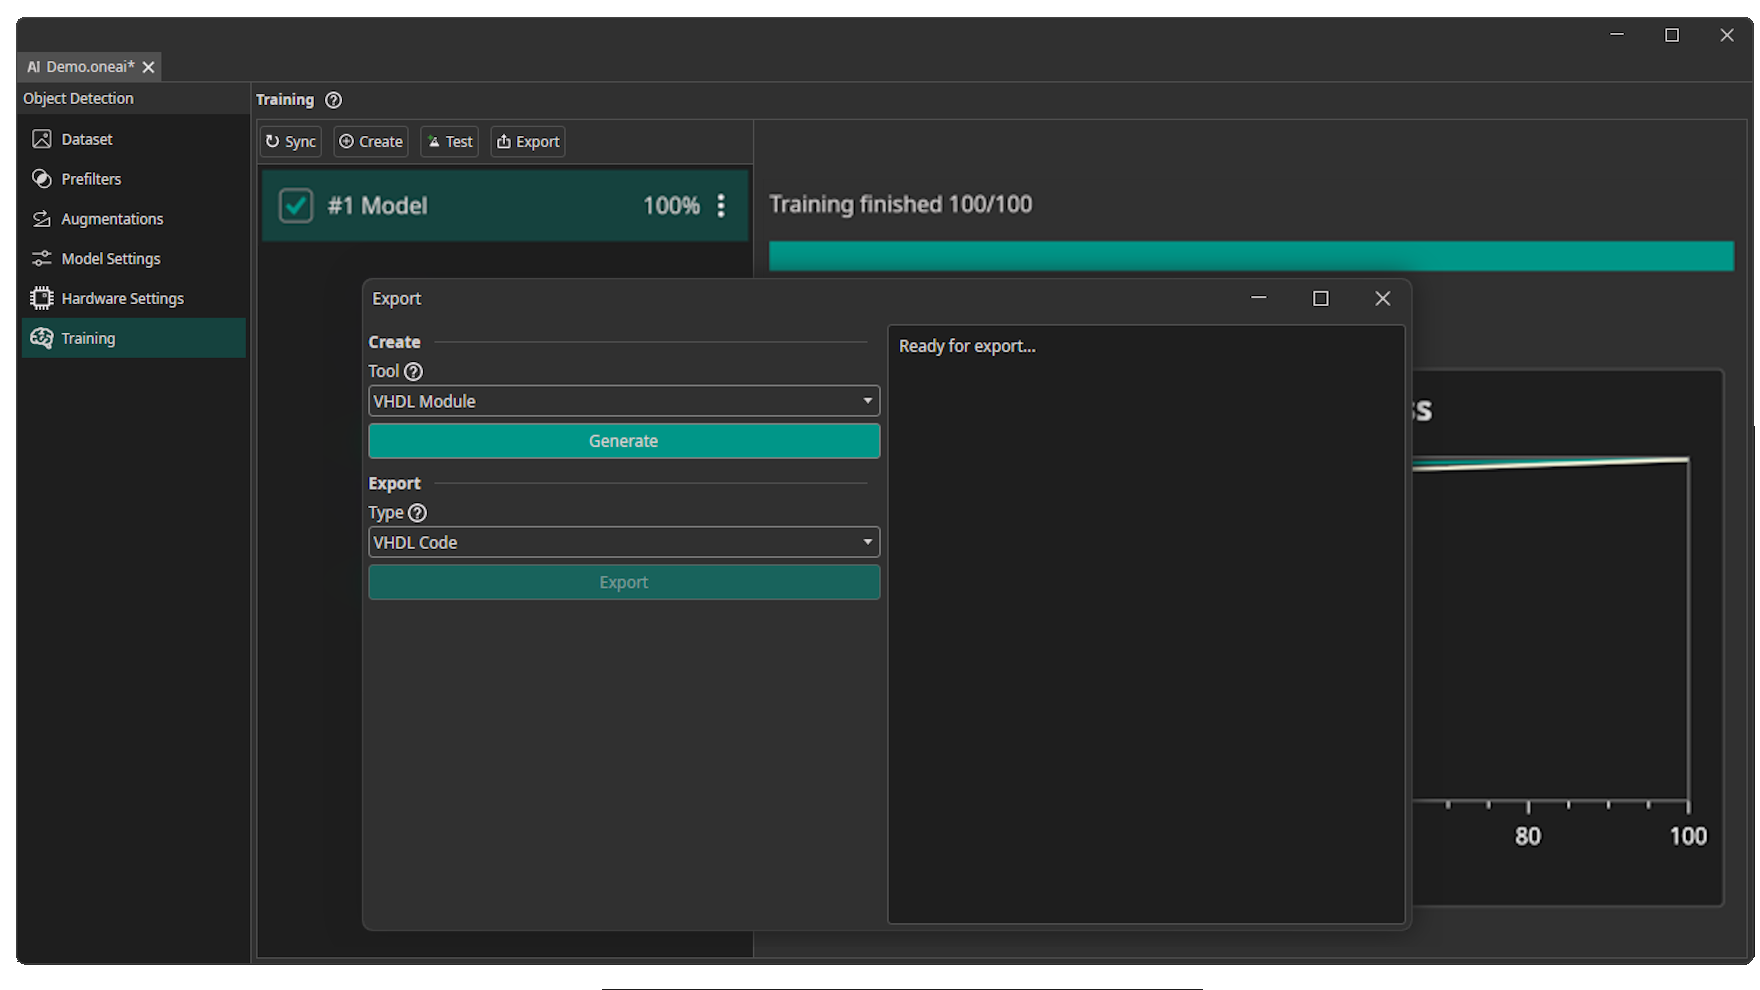Open the #1 Model three-dot options menu
Screen dimensions: 1760x990
[721, 206]
